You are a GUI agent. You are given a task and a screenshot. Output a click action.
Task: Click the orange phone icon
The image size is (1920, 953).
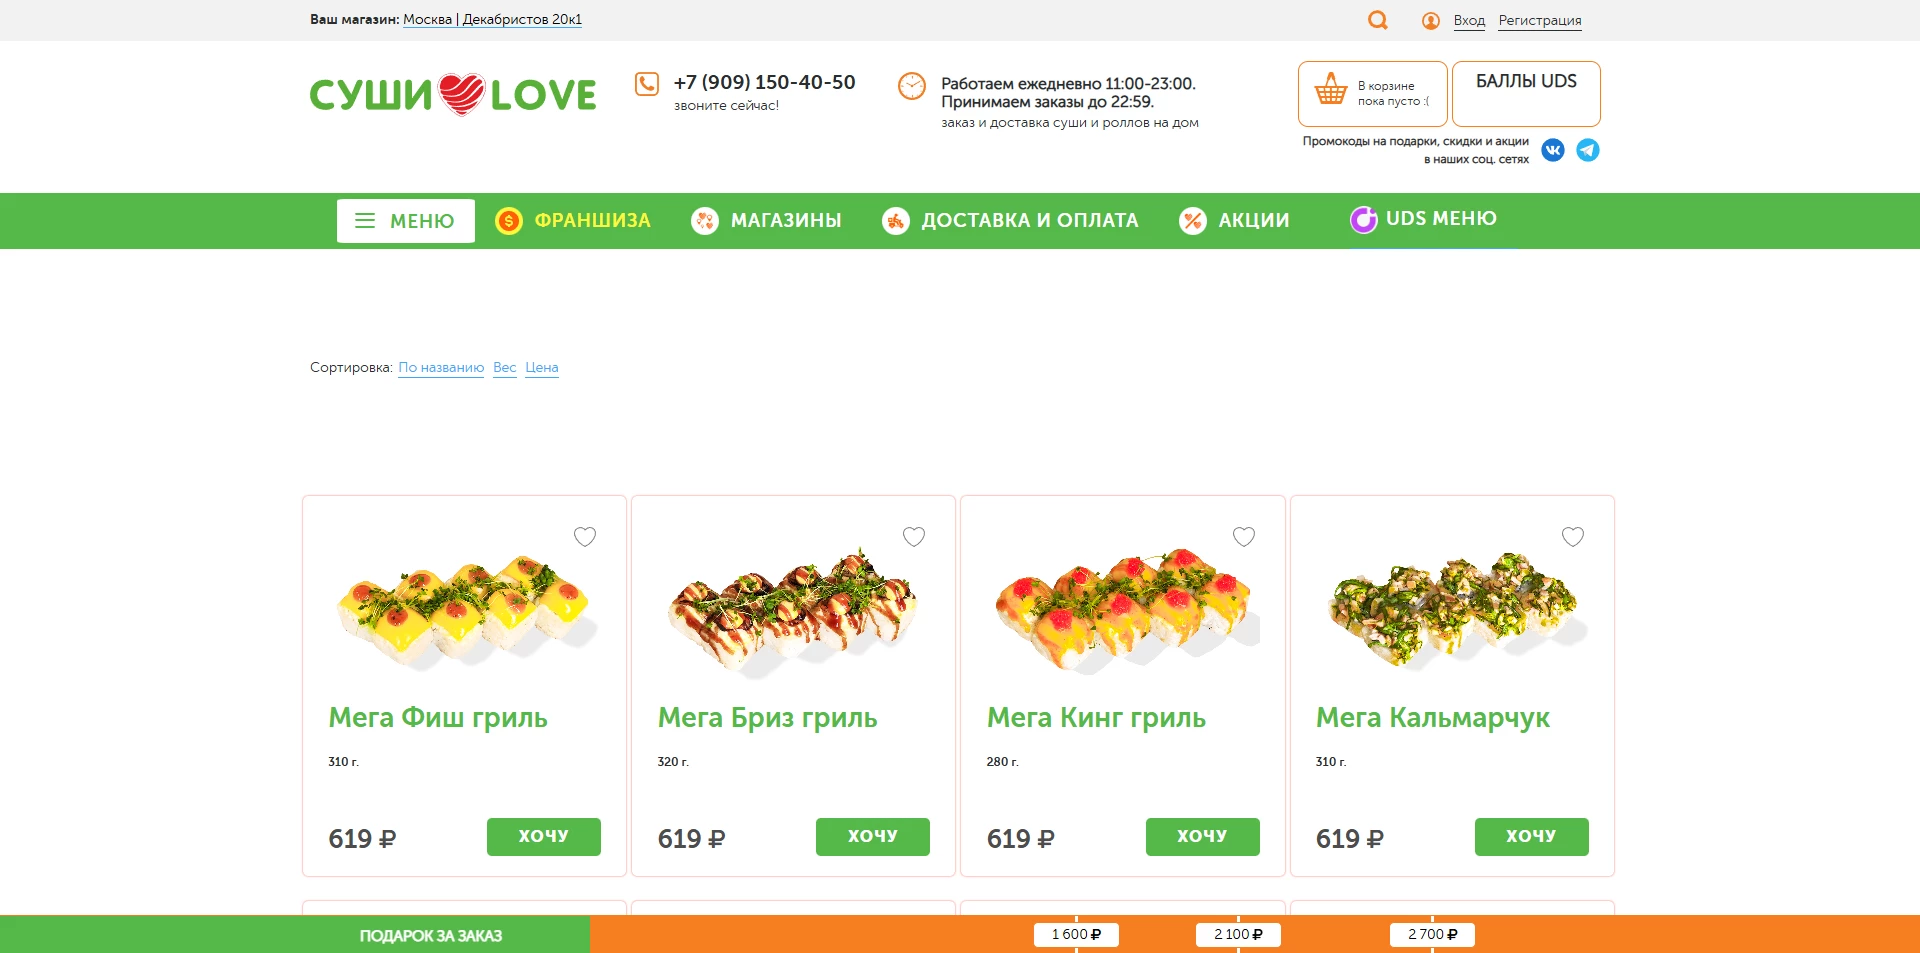click(x=647, y=84)
